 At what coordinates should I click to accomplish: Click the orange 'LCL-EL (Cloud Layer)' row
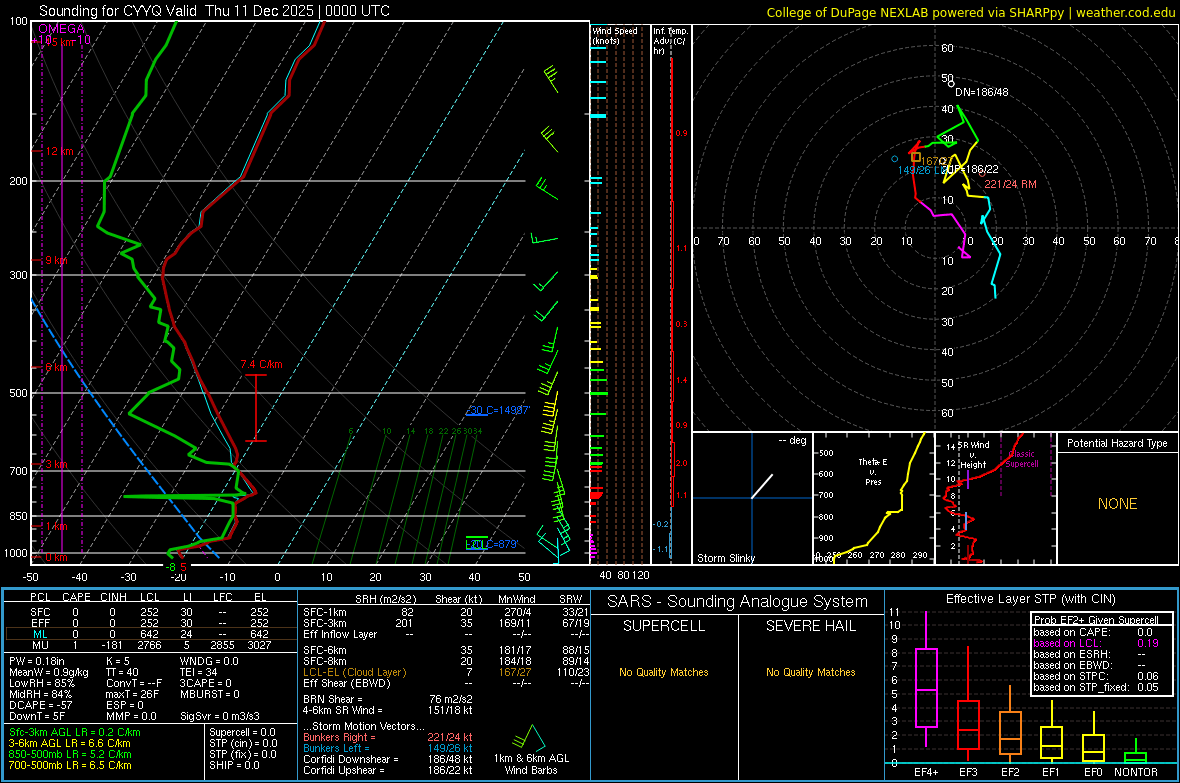[446, 672]
